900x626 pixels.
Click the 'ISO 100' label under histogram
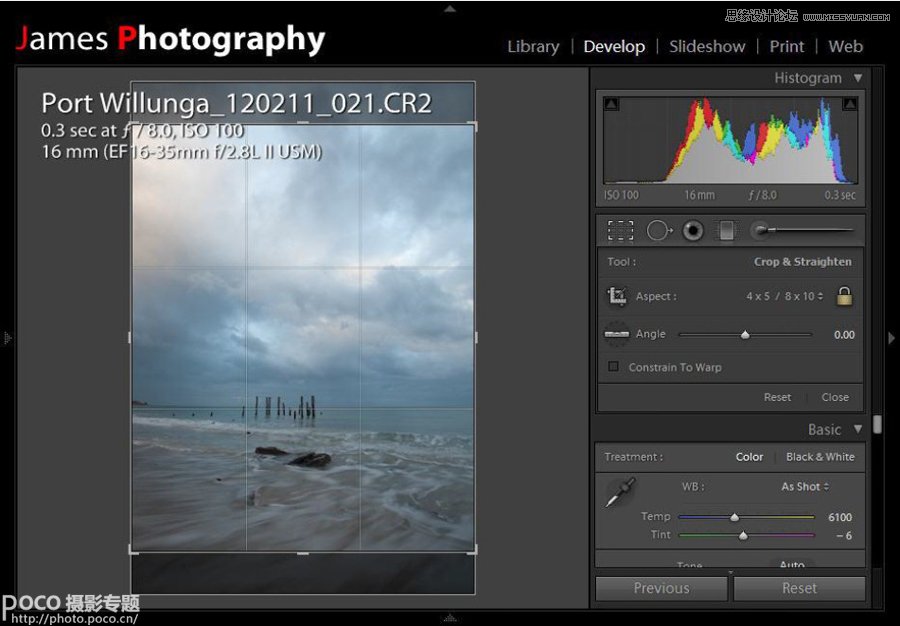click(620, 195)
